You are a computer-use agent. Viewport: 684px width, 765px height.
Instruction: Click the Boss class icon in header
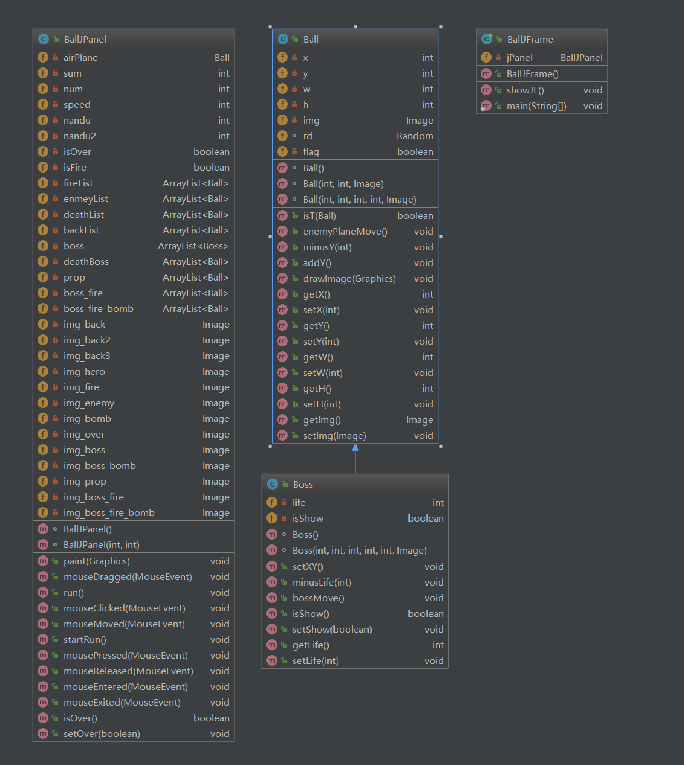(272, 484)
